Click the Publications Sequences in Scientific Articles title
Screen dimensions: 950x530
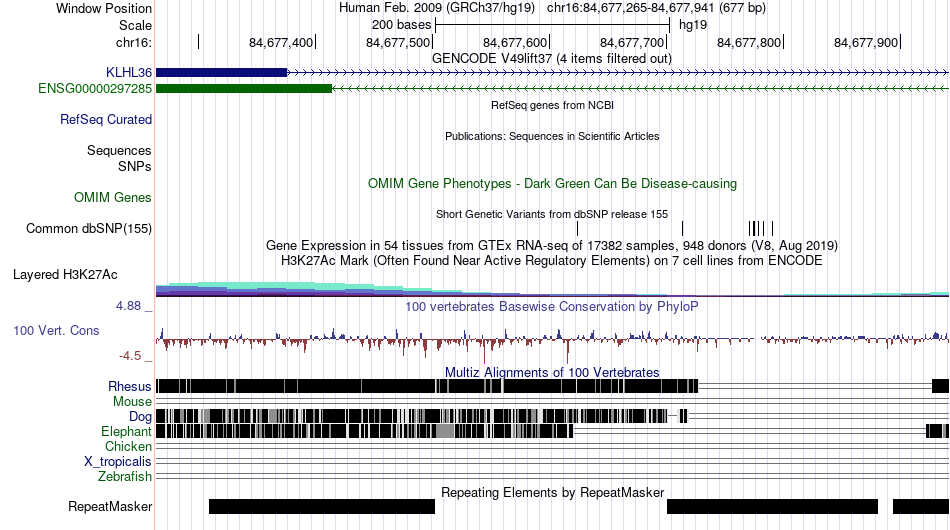click(x=552, y=136)
